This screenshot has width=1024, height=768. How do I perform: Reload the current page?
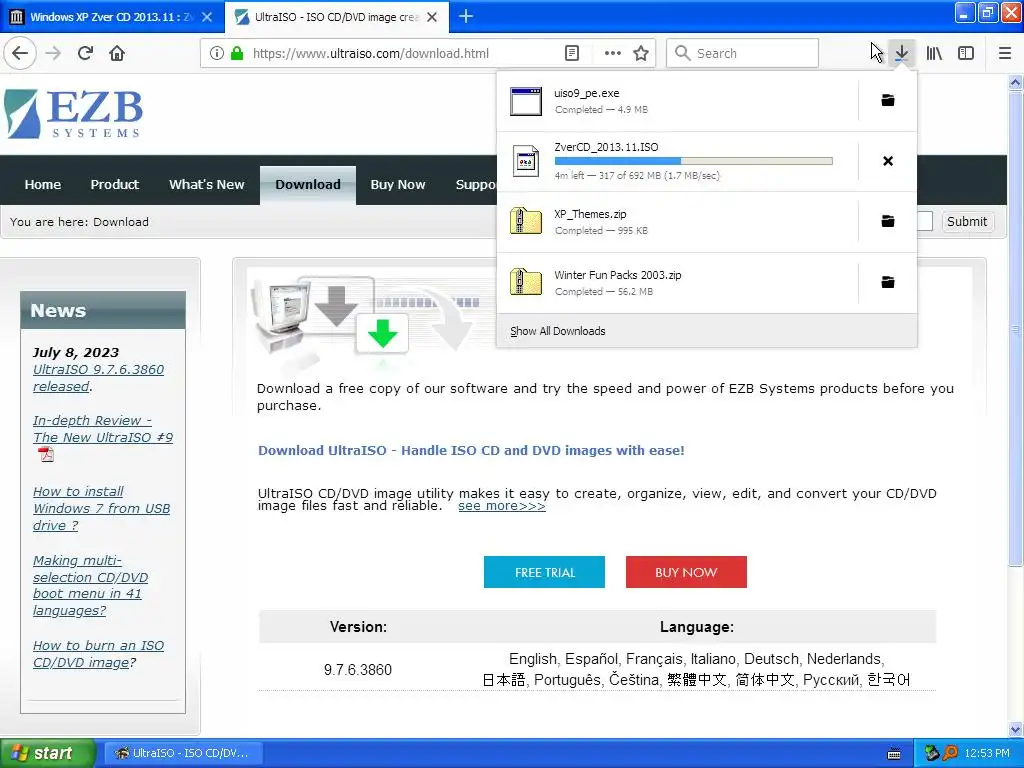pos(85,53)
